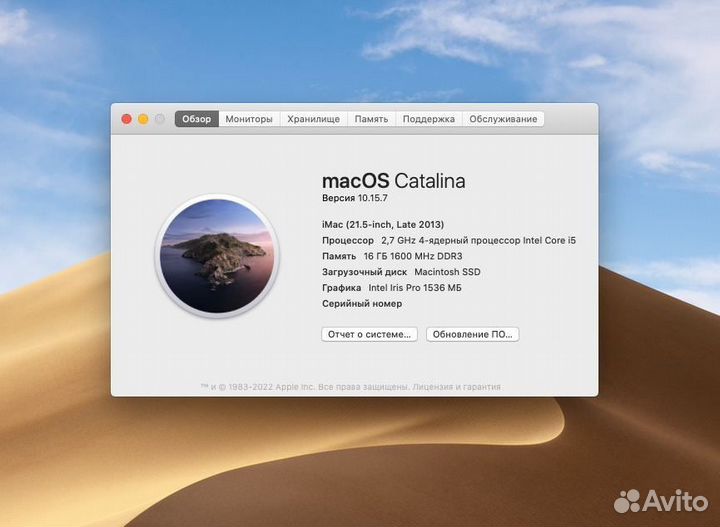Open the Обслуживание tab
Viewport: 720px width, 527px height.
click(503, 119)
